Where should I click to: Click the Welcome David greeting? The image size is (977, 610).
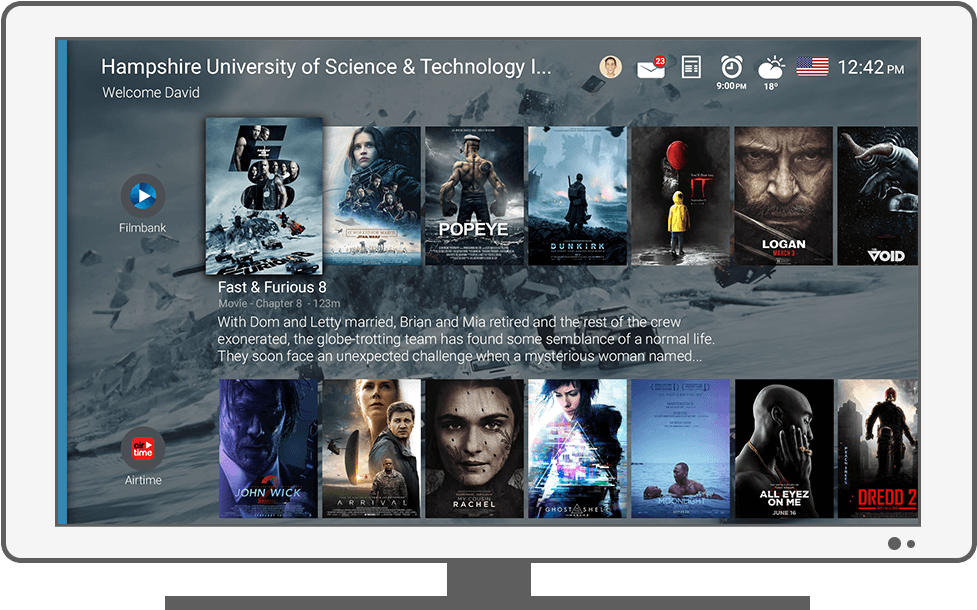[151, 93]
